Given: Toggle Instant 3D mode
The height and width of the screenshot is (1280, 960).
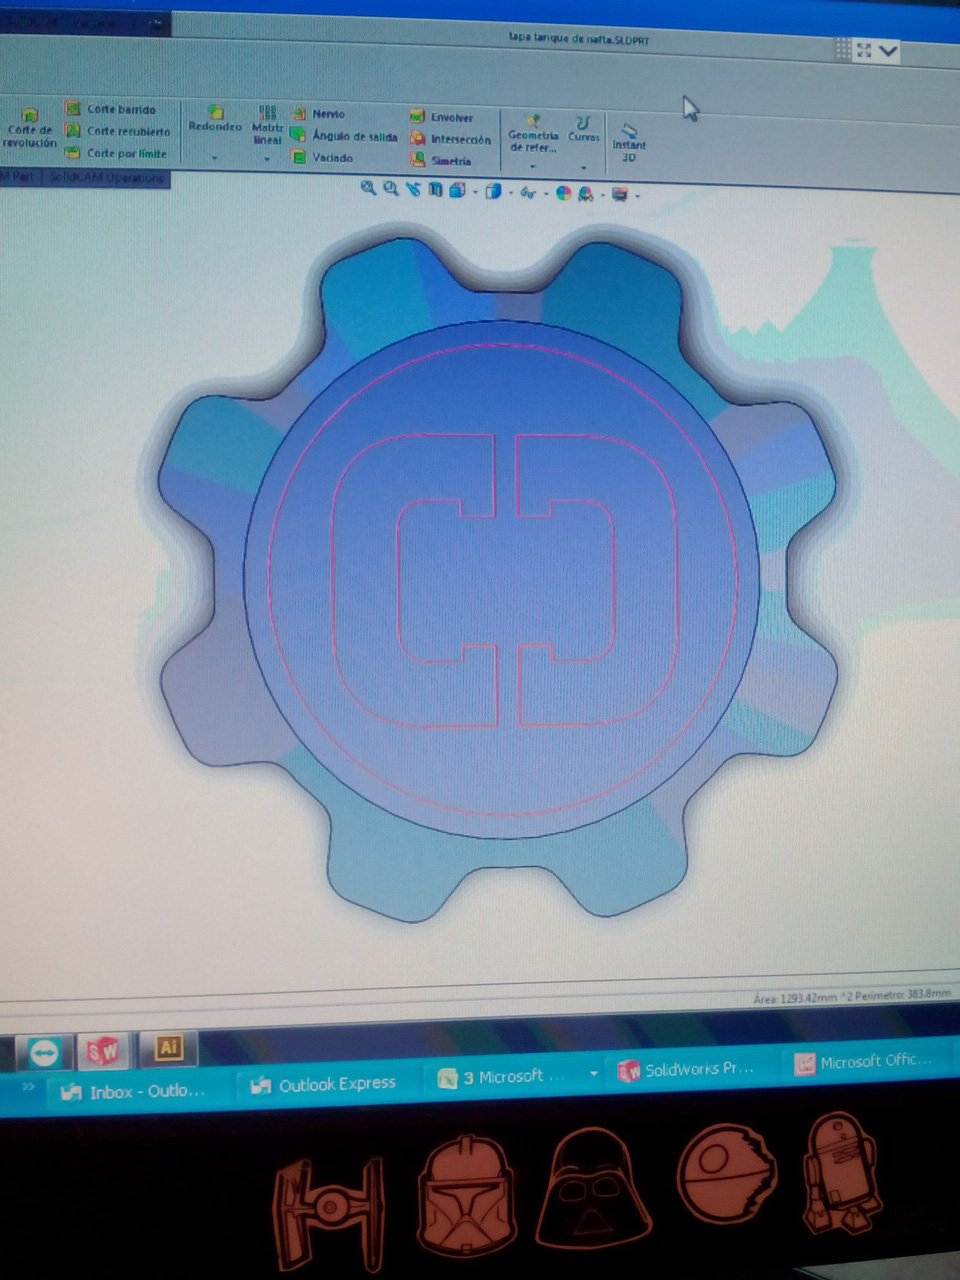Looking at the screenshot, I should [629, 143].
